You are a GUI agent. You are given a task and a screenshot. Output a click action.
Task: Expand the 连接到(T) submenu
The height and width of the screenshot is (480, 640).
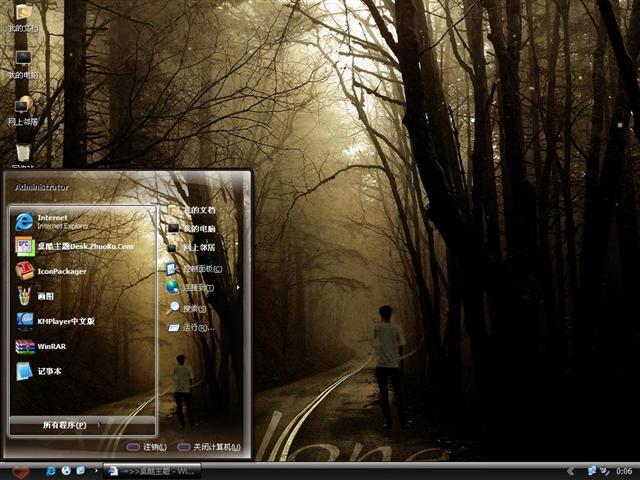(x=203, y=287)
